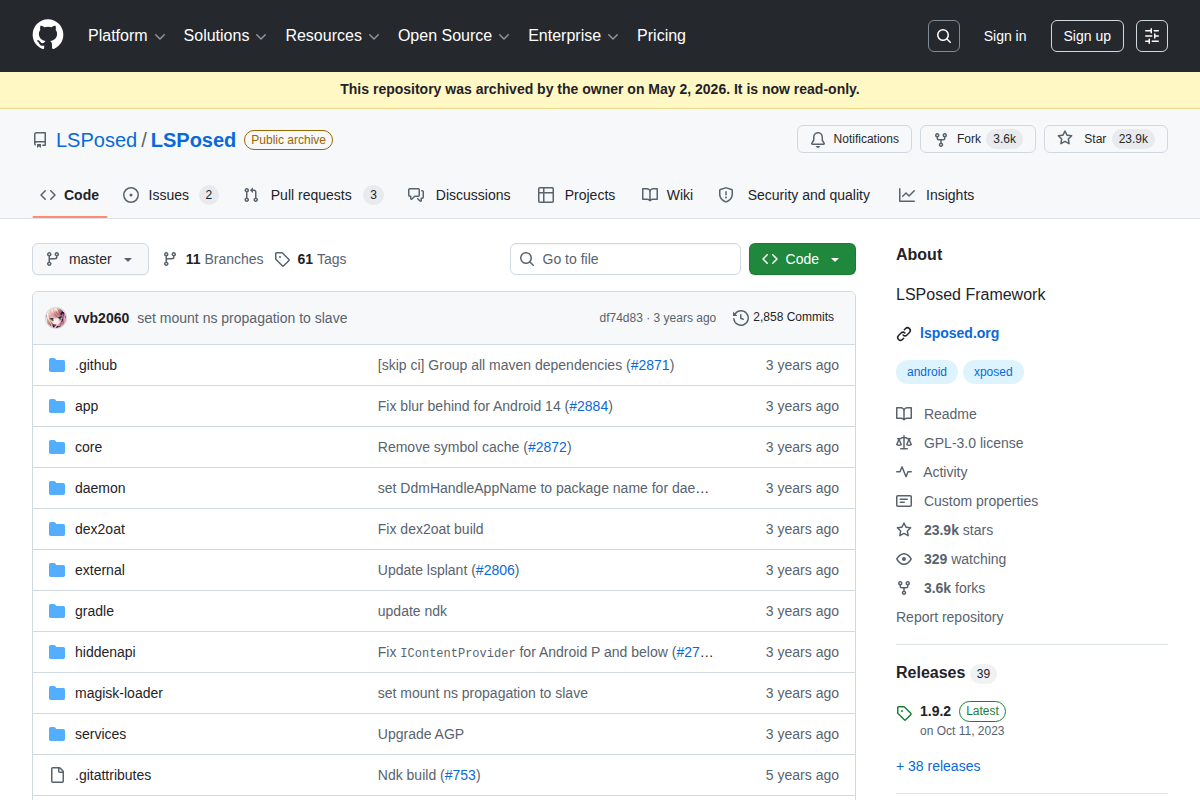Open the services folder
The width and height of the screenshot is (1200, 800).
pos(101,734)
